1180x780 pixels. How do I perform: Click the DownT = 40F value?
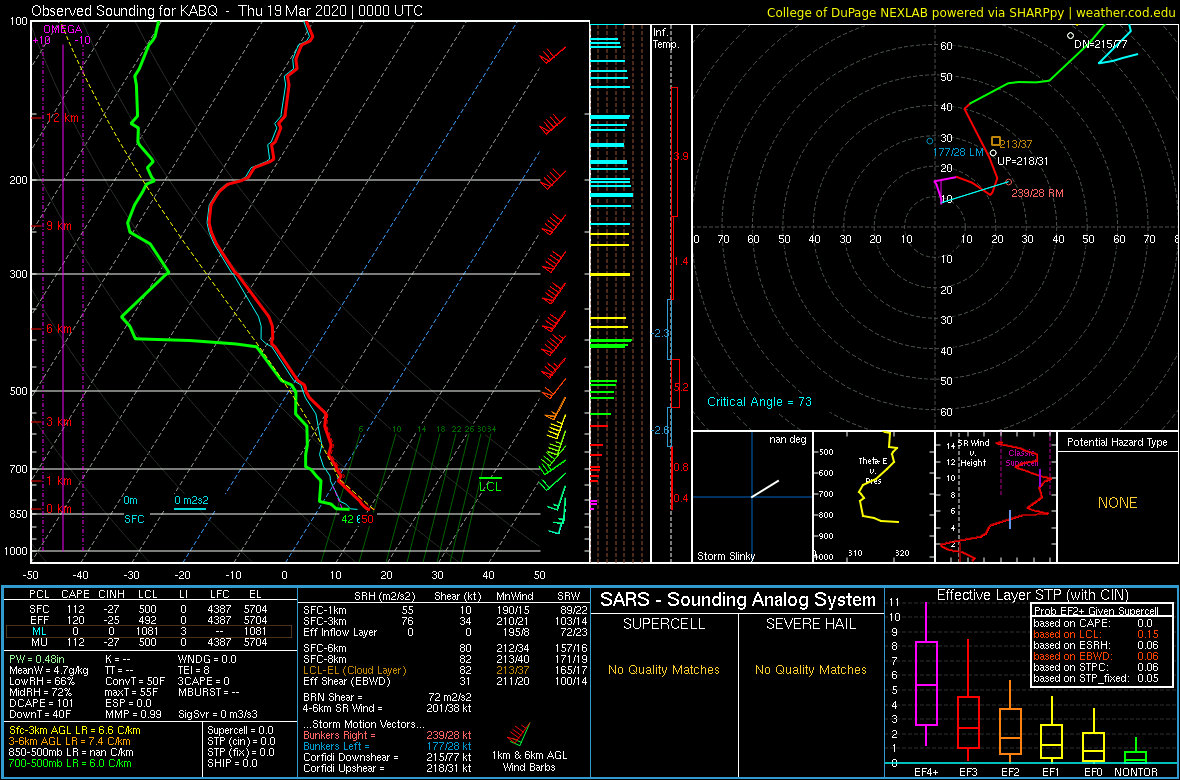(41, 714)
